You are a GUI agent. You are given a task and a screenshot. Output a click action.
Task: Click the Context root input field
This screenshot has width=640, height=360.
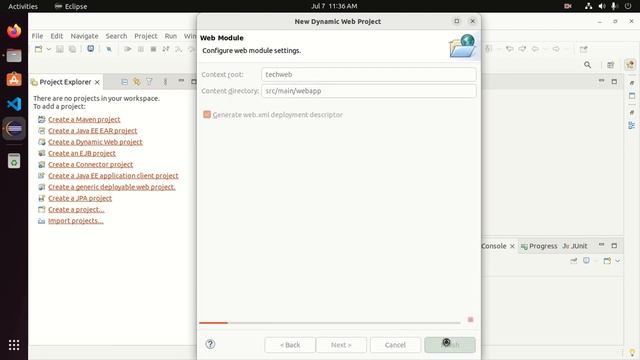[369, 75]
